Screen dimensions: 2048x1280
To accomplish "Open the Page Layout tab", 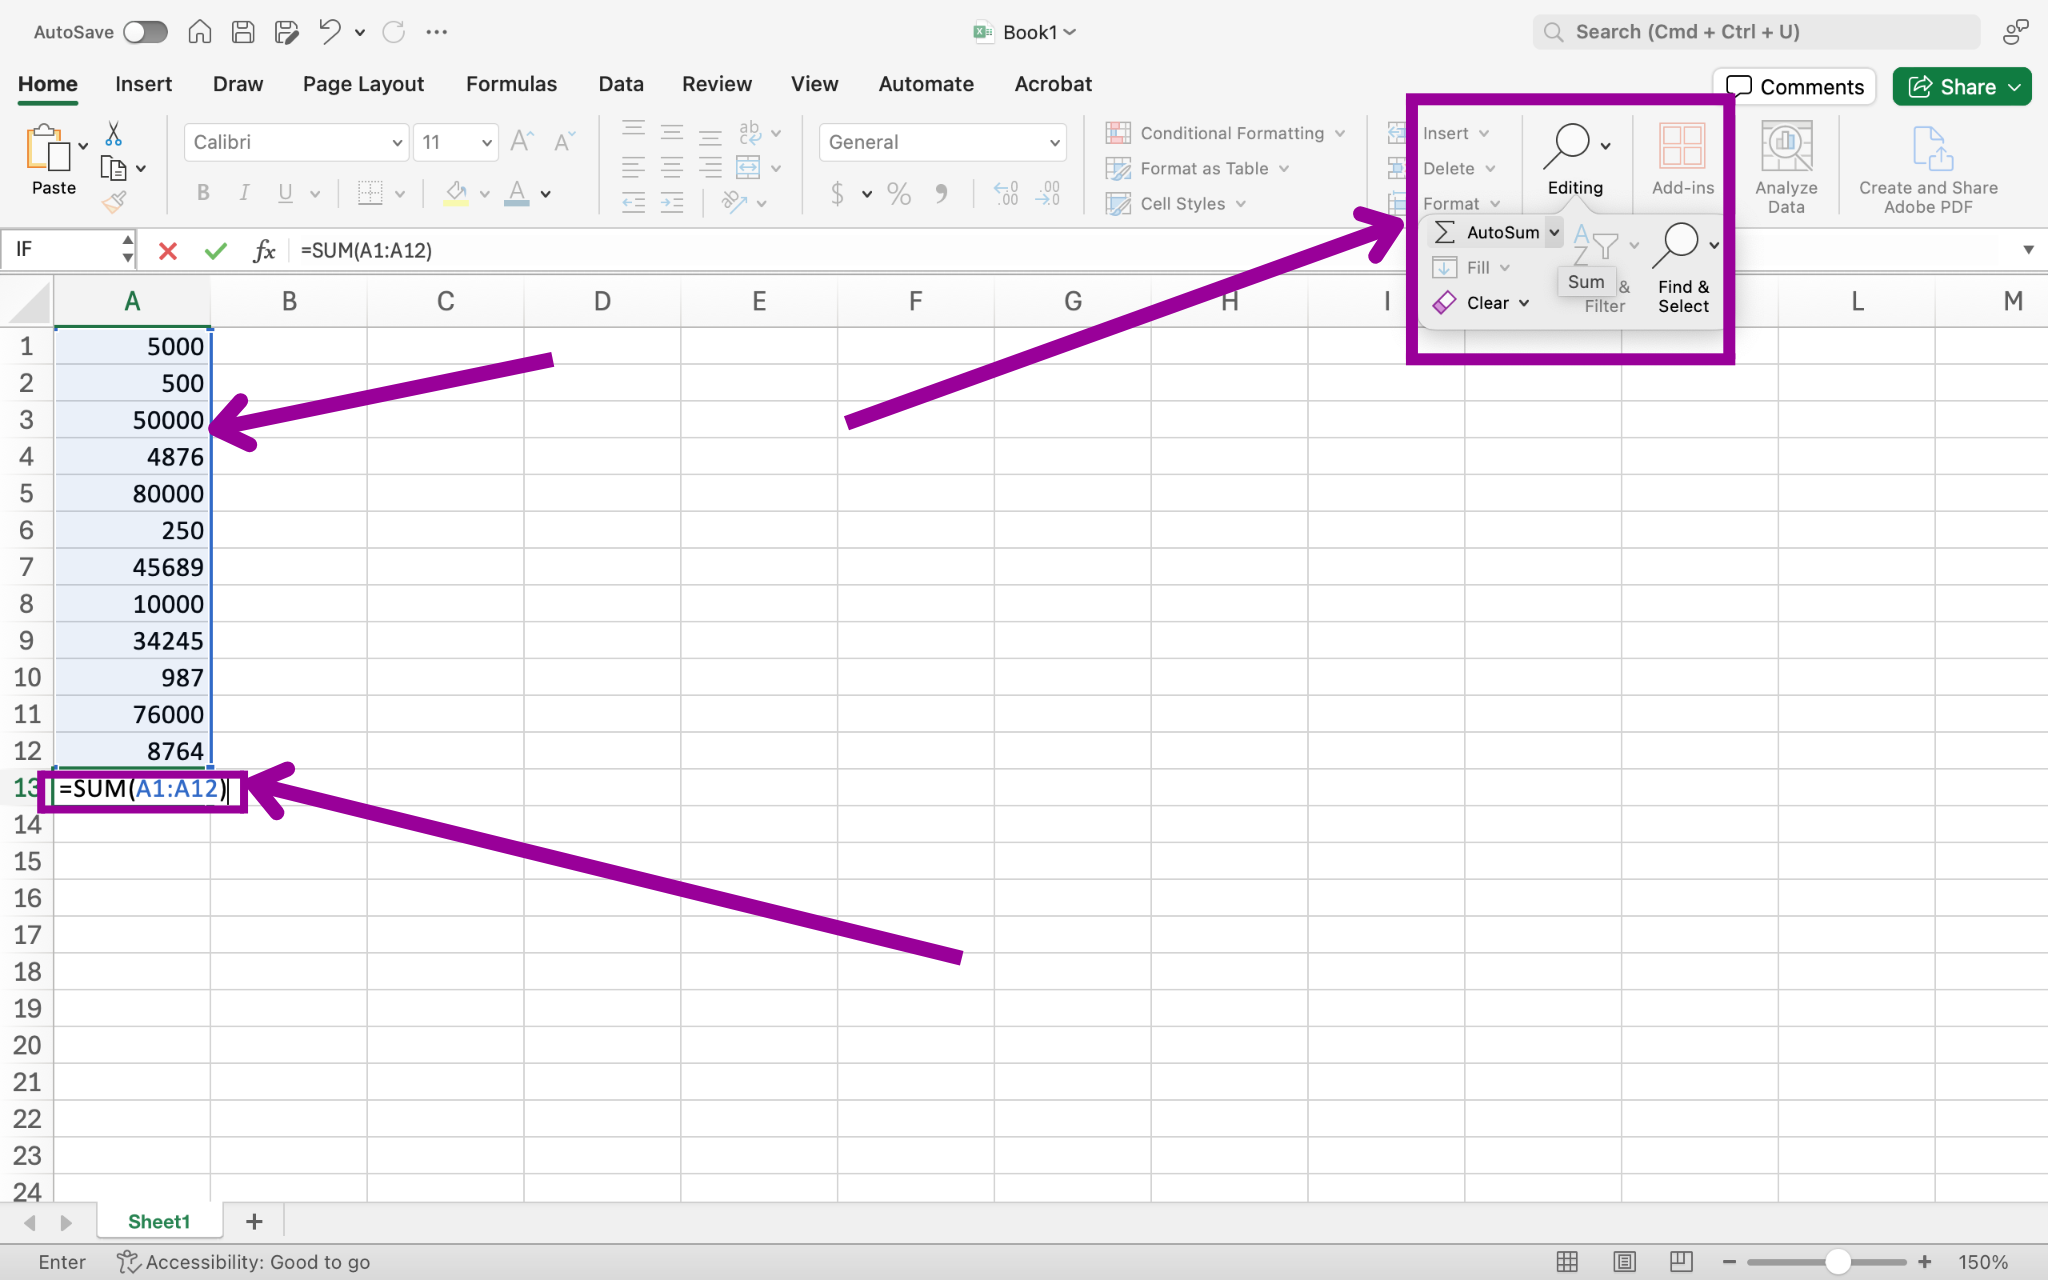I will [363, 84].
